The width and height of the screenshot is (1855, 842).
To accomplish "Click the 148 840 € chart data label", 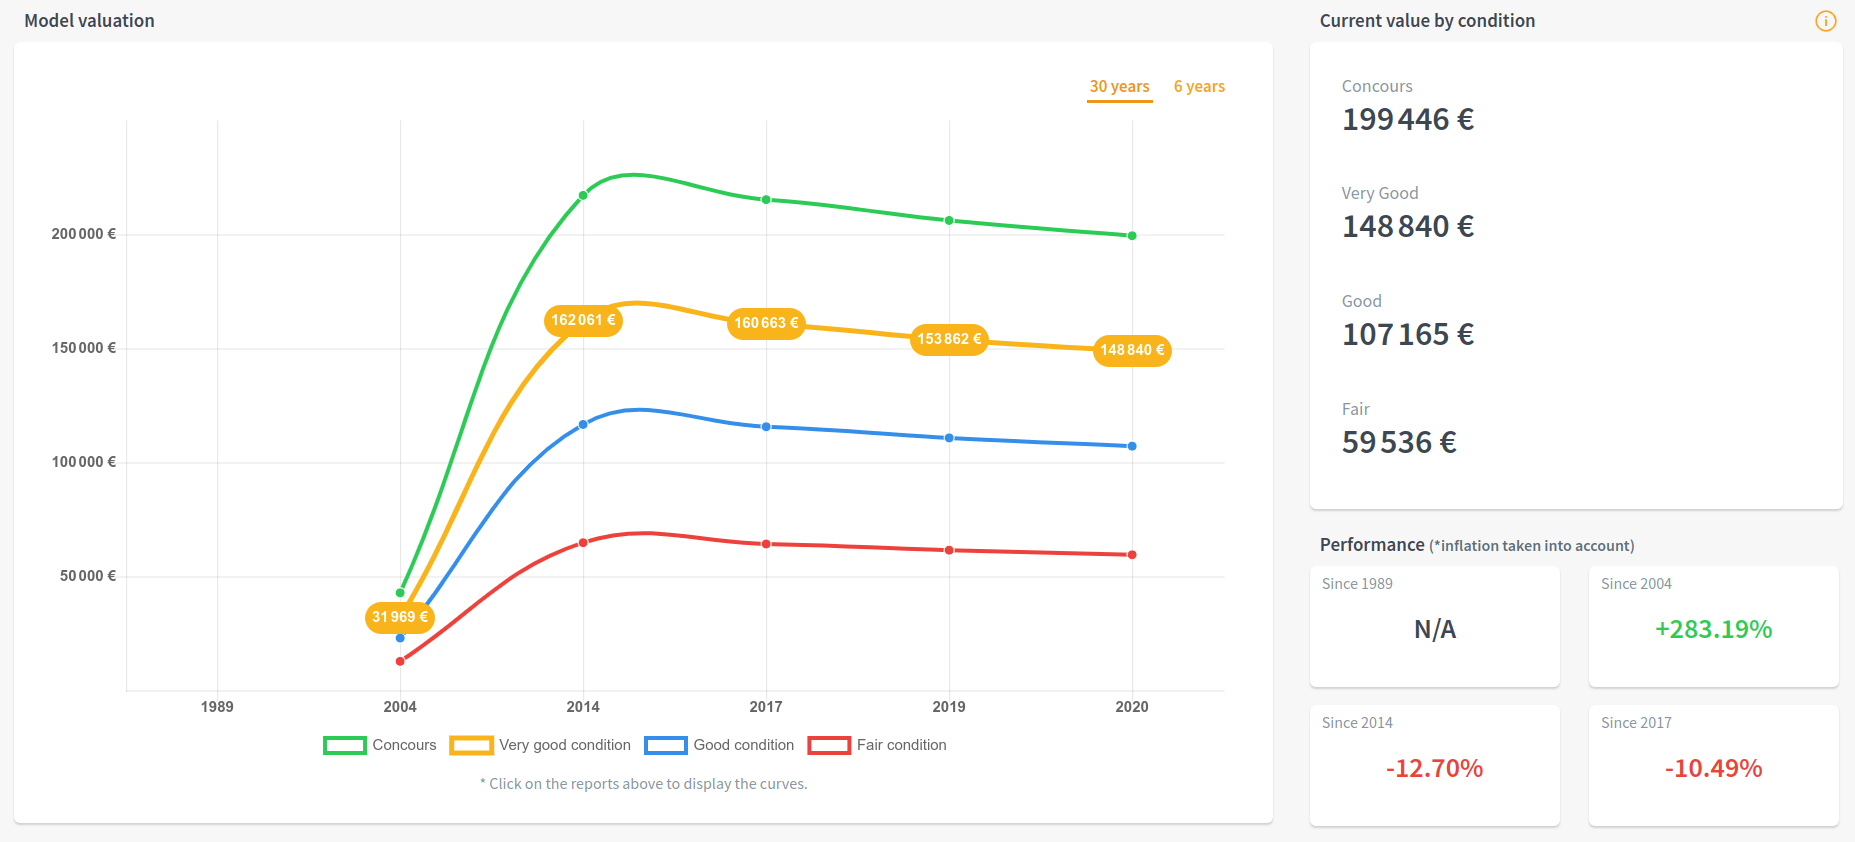I will 1132,350.
